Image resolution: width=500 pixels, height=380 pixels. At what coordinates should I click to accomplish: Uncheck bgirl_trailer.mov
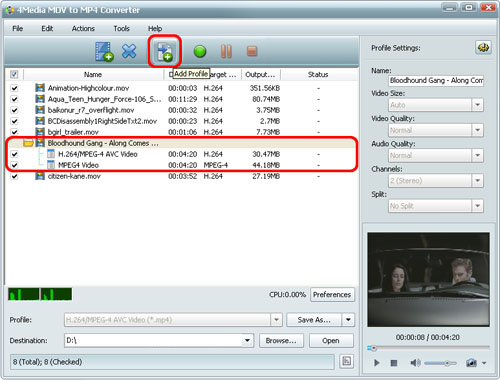[x=14, y=132]
